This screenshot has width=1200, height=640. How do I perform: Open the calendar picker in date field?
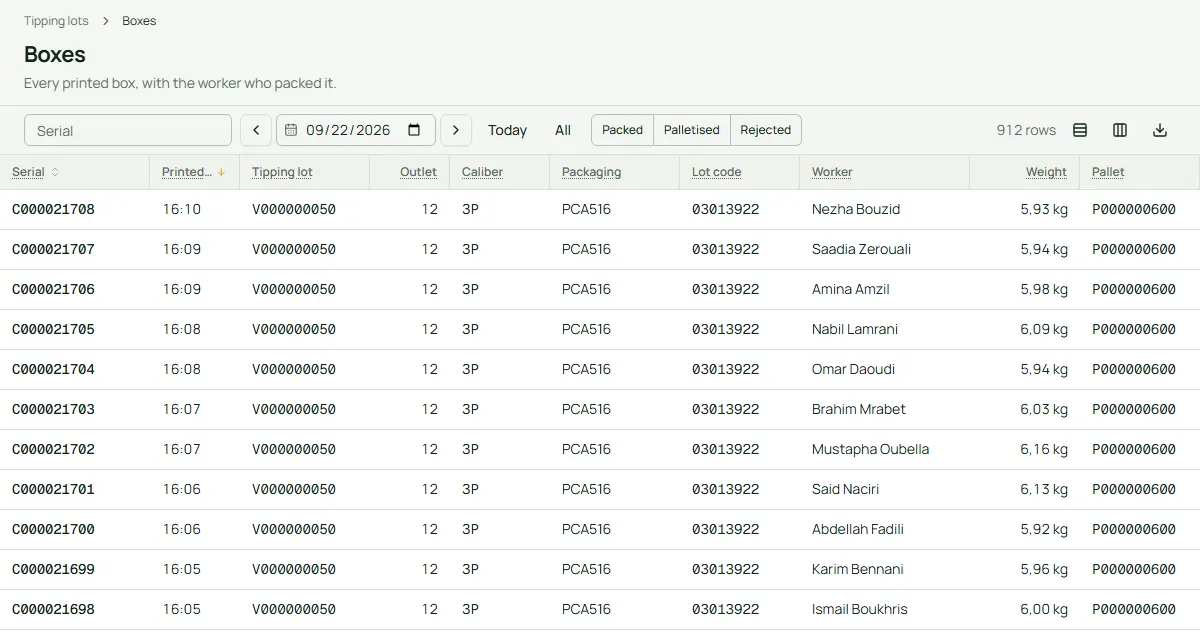pos(414,130)
